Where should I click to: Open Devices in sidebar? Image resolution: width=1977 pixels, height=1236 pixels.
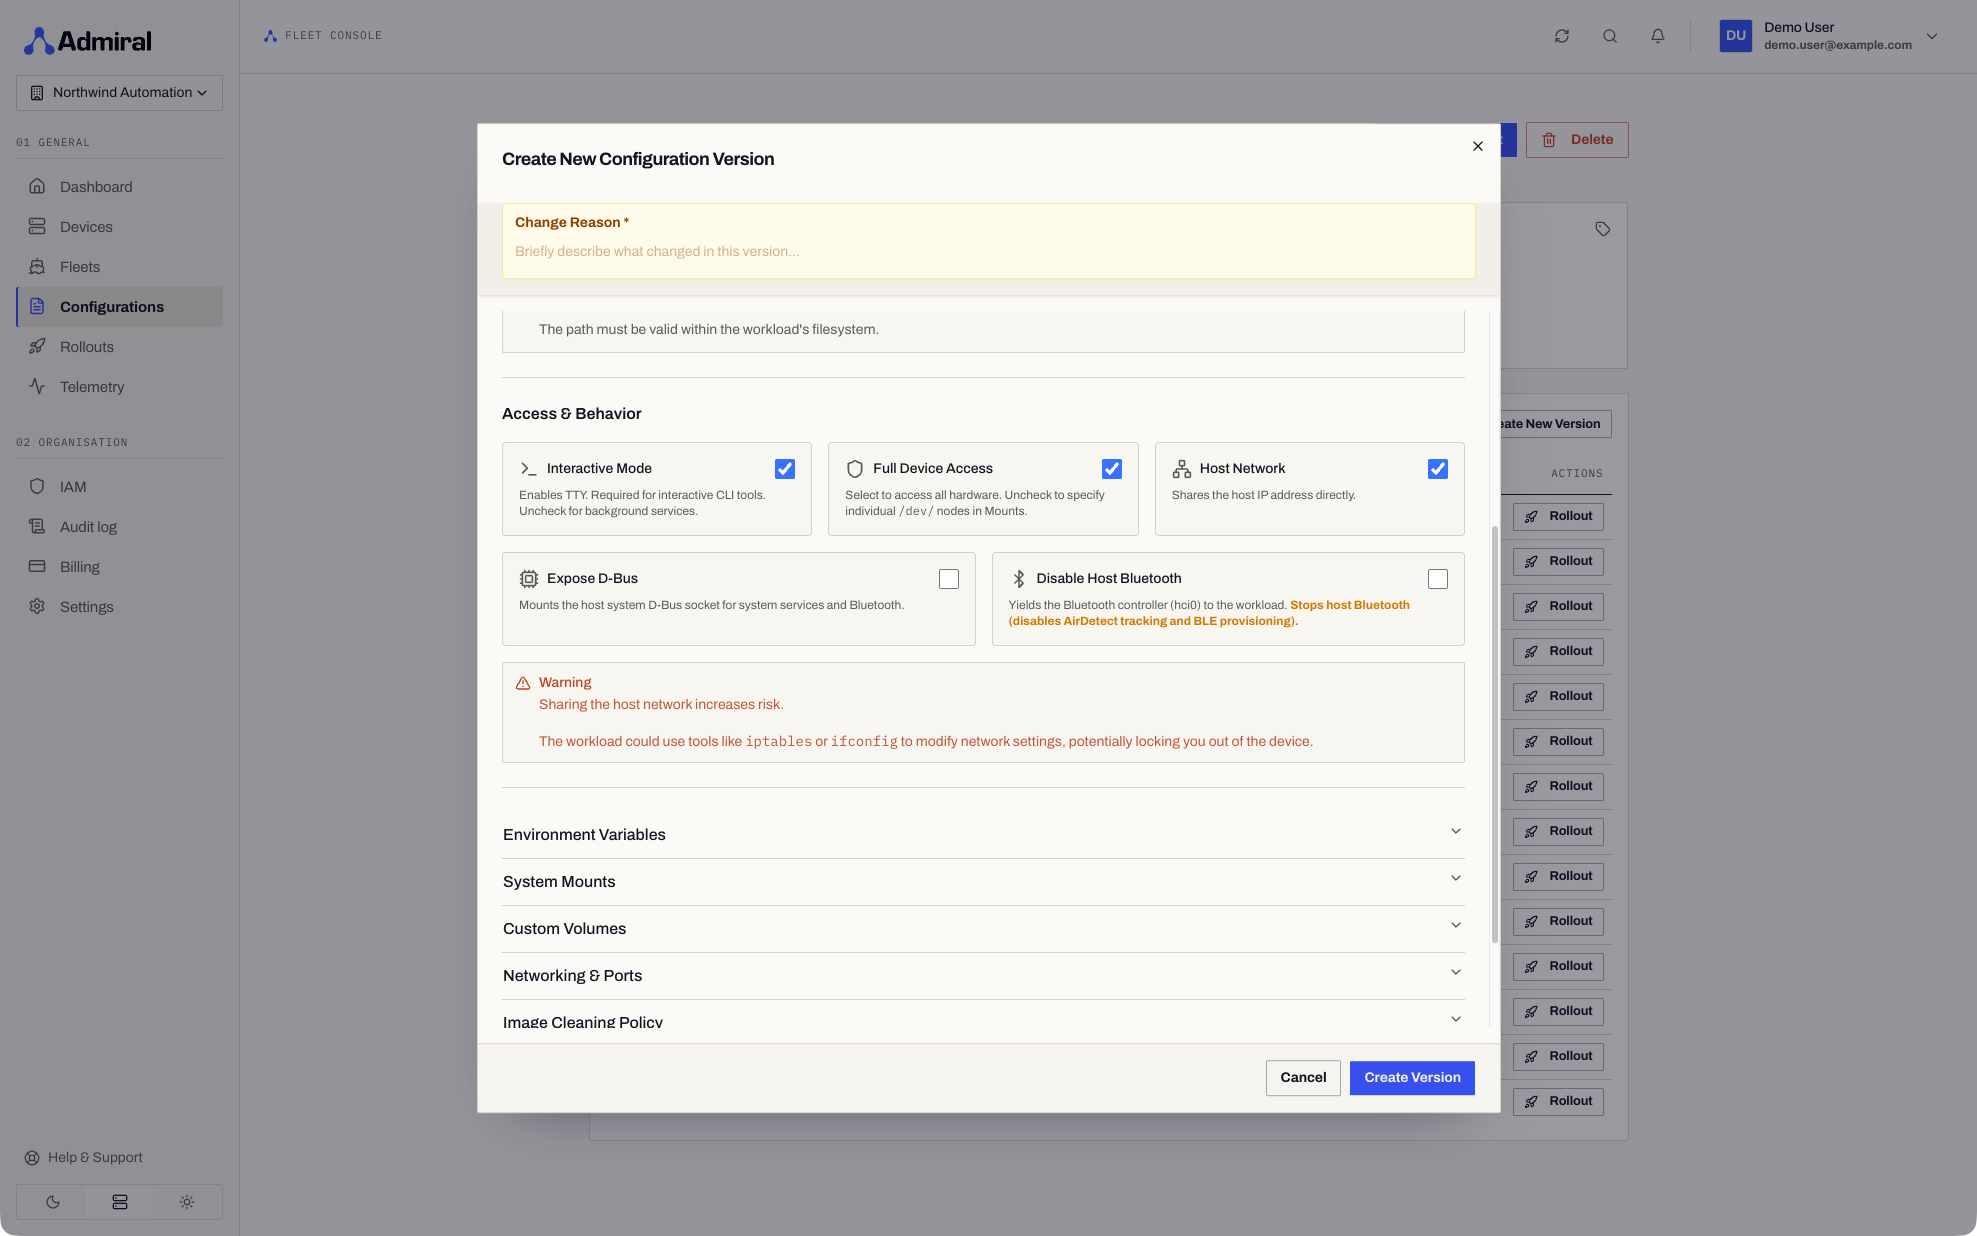point(119,227)
